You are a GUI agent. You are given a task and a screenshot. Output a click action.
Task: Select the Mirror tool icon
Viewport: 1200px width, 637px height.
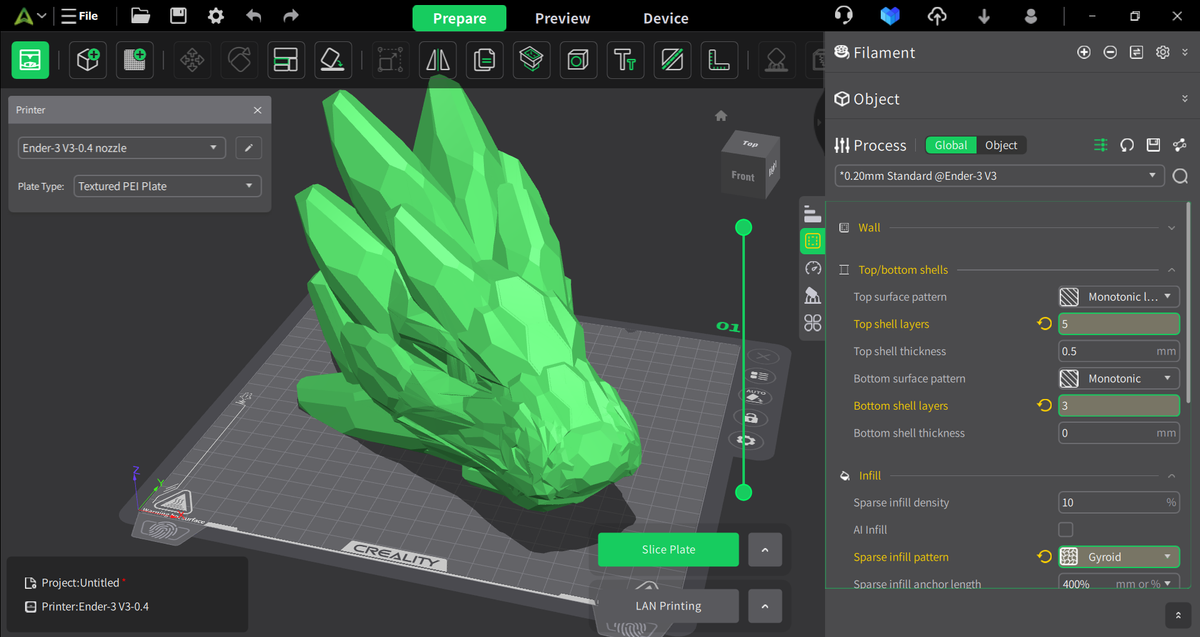pyautogui.click(x=437, y=60)
